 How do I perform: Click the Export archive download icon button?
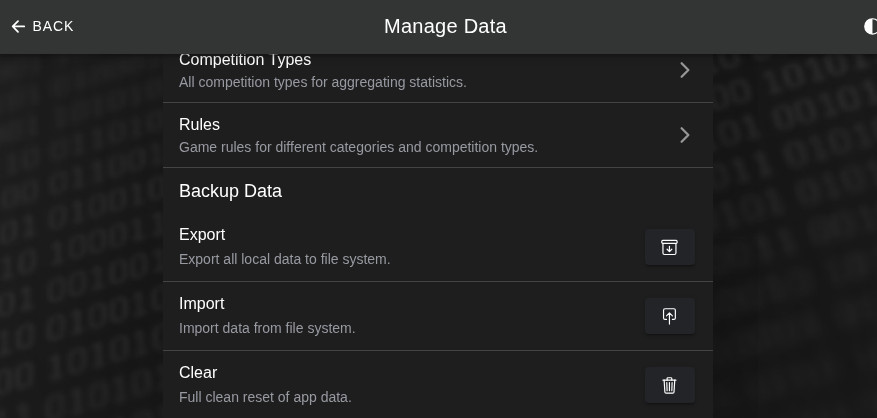click(x=669, y=247)
